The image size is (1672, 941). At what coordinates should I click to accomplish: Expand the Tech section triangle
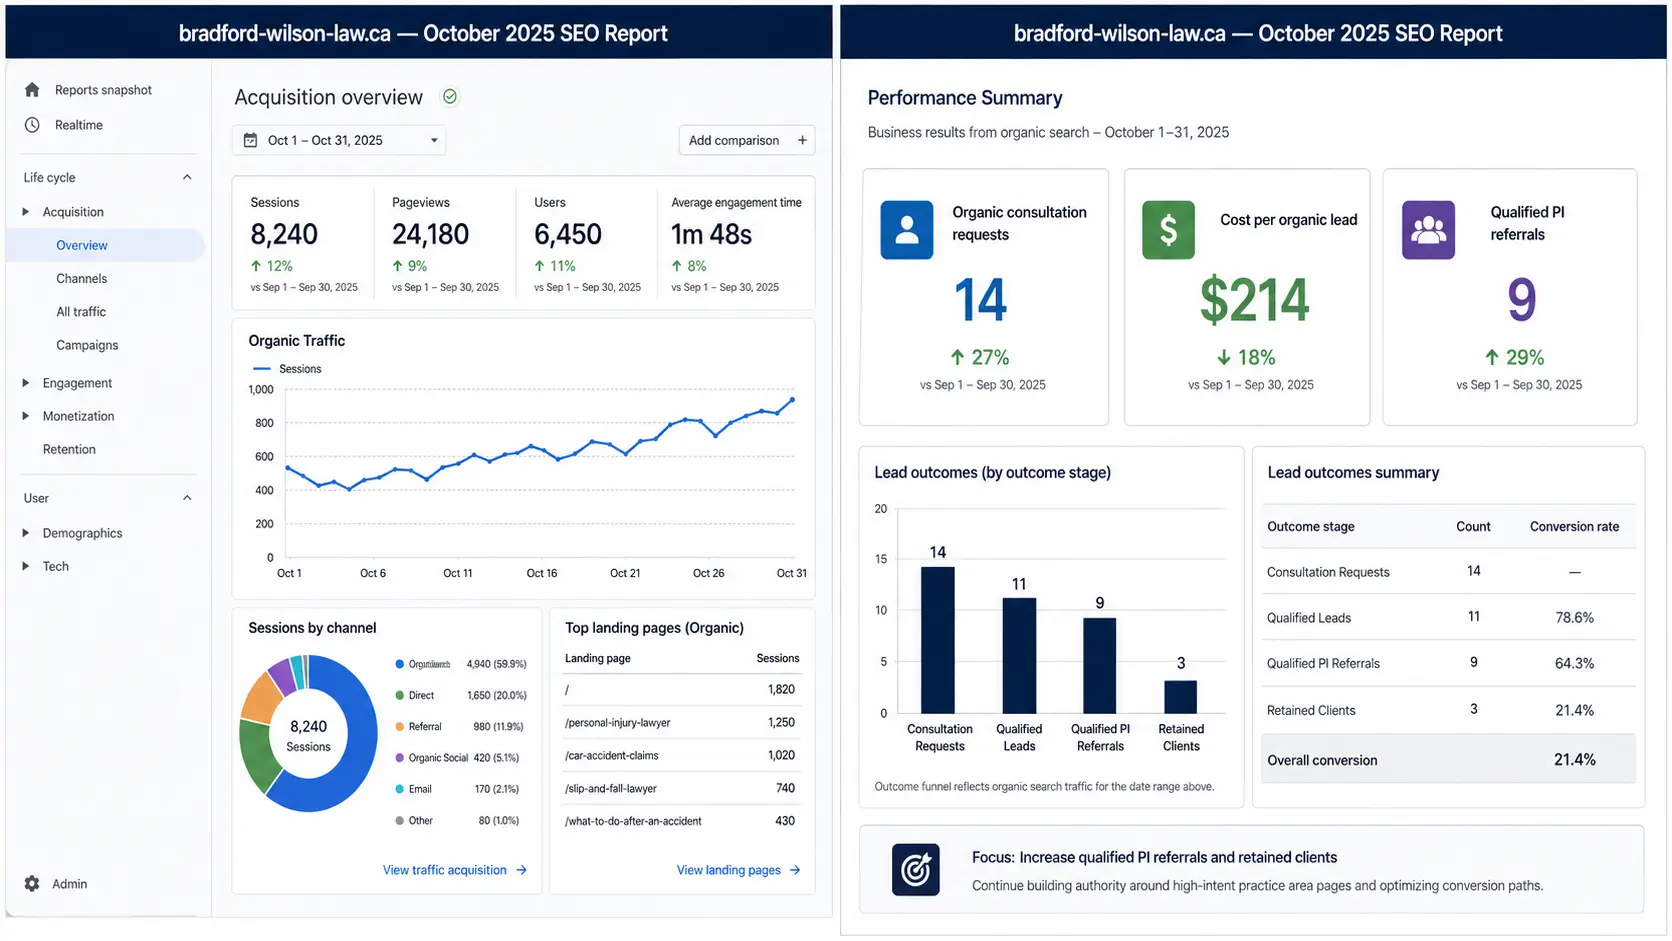(26, 566)
